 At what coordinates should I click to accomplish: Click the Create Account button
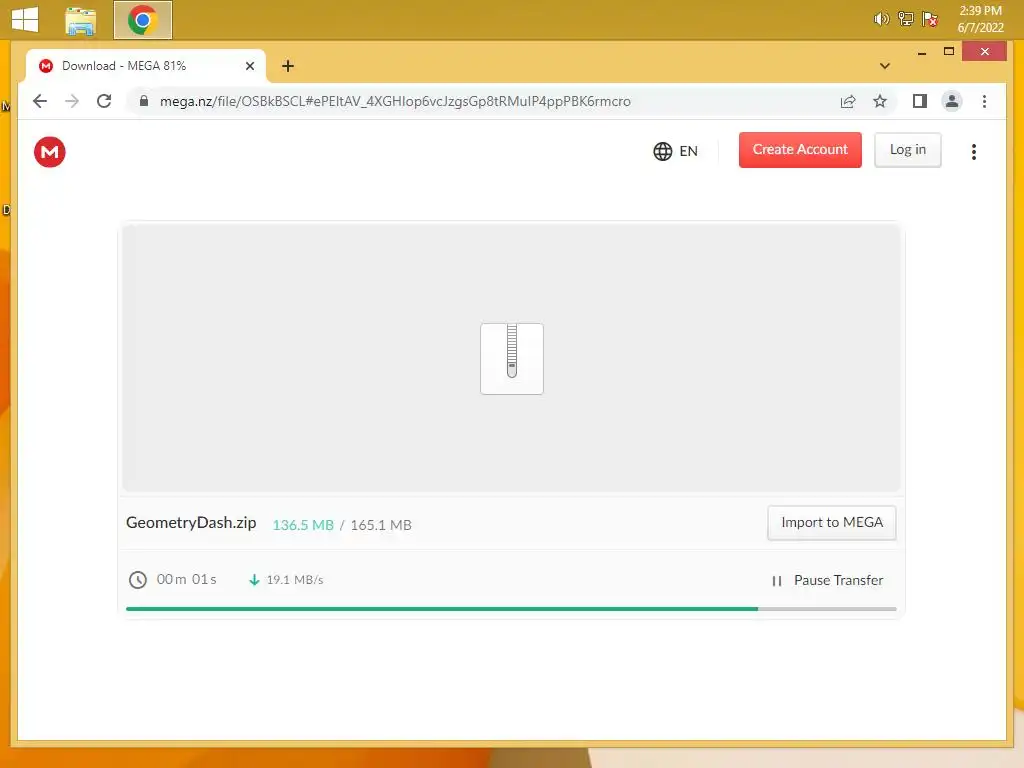point(800,150)
